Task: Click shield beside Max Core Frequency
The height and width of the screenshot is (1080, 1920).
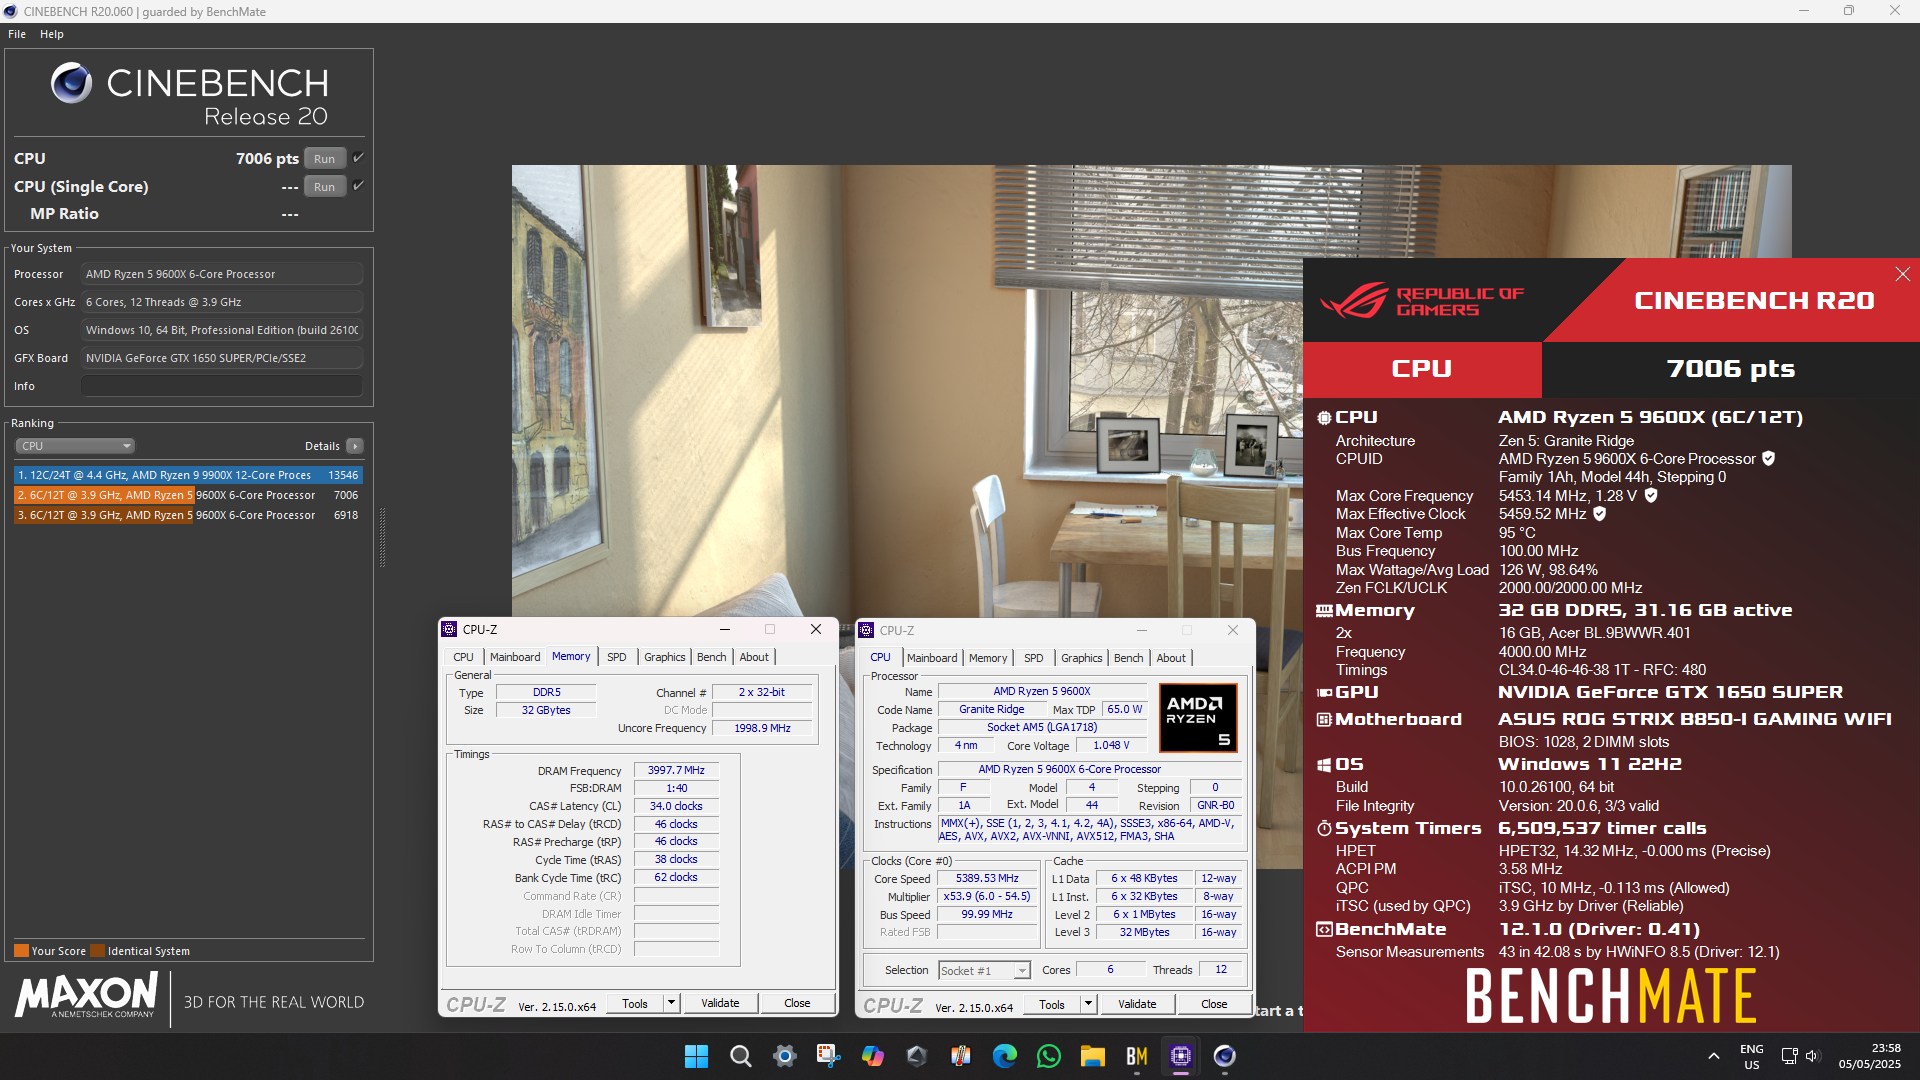Action: click(1651, 495)
